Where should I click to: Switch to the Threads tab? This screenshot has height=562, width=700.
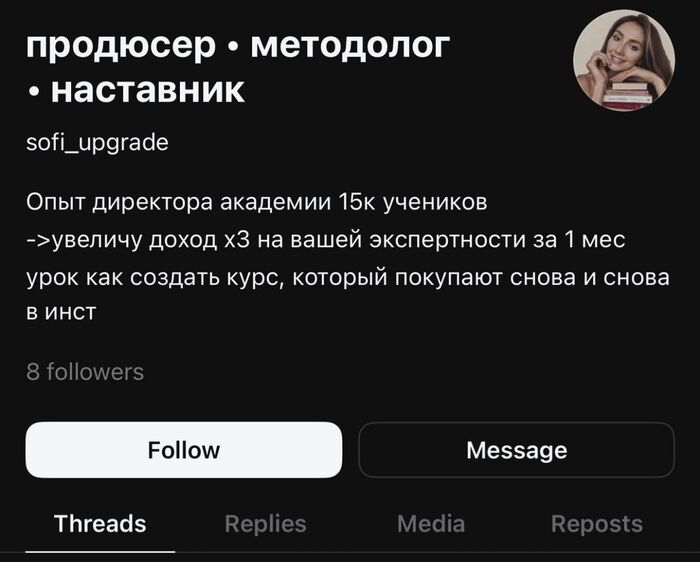point(100,523)
